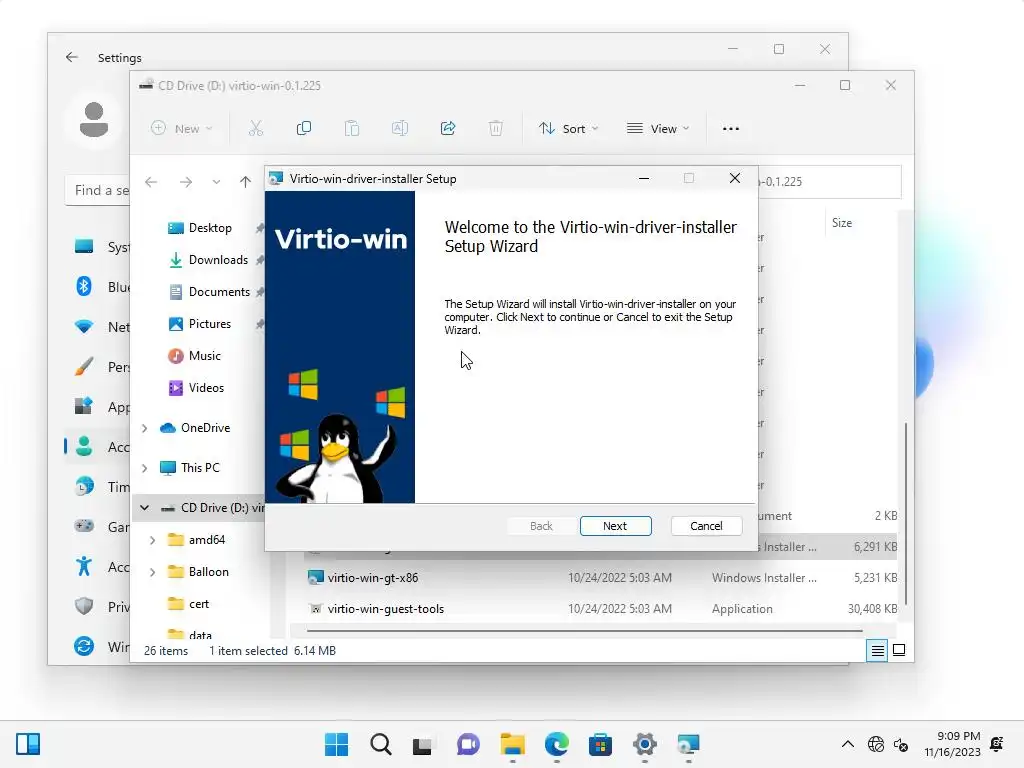The height and width of the screenshot is (768, 1024).
Task: Go back in File Explorer navigation
Action: point(151,182)
